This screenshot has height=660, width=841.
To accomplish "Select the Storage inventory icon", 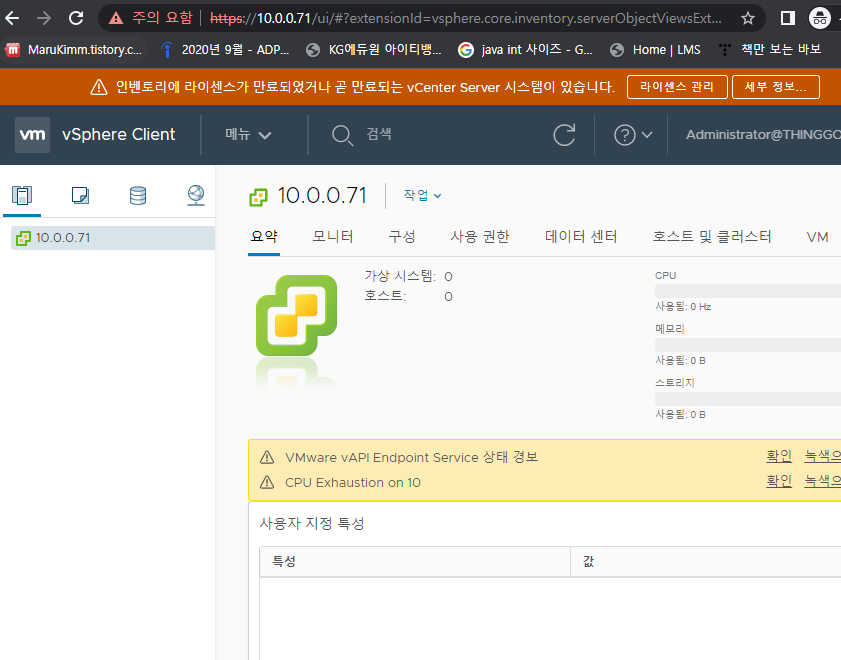I will [138, 196].
